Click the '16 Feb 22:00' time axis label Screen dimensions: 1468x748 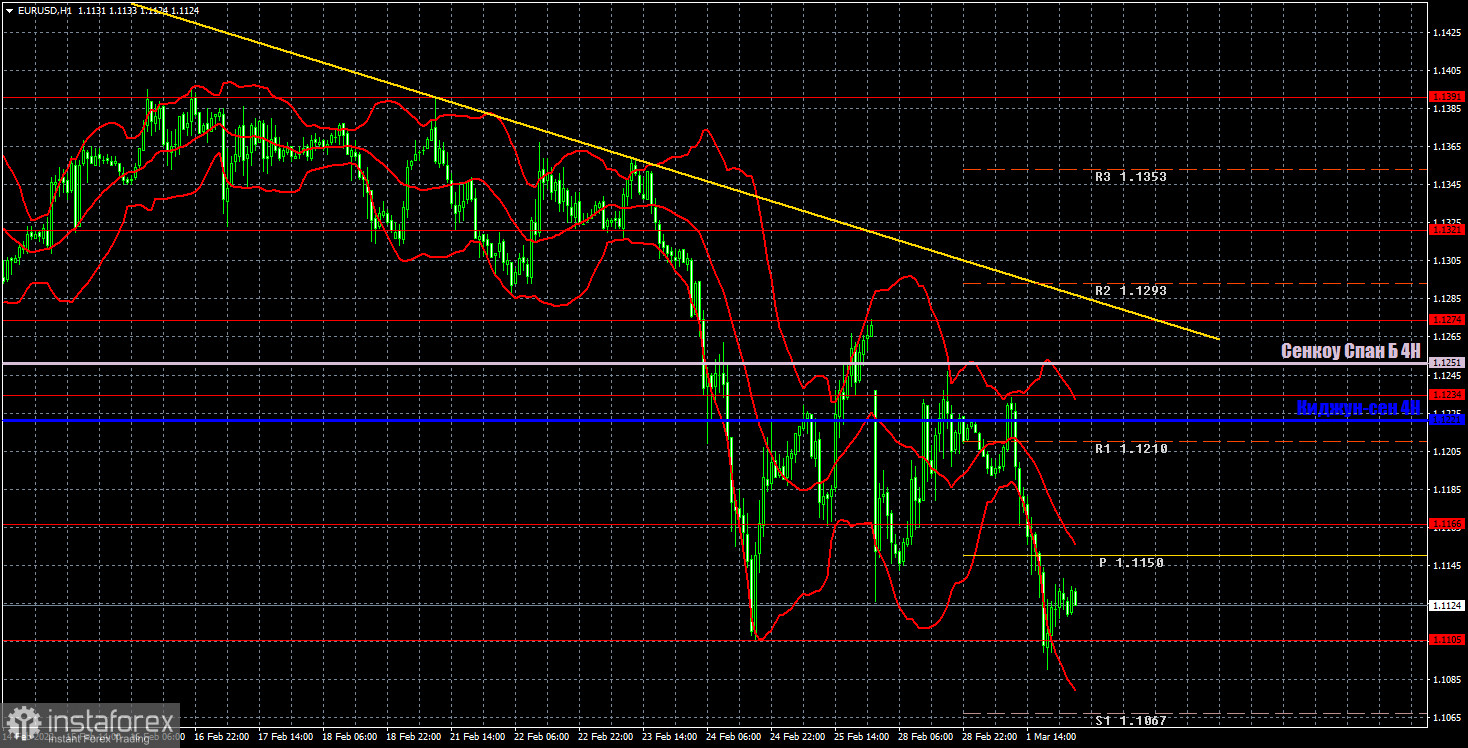221,736
